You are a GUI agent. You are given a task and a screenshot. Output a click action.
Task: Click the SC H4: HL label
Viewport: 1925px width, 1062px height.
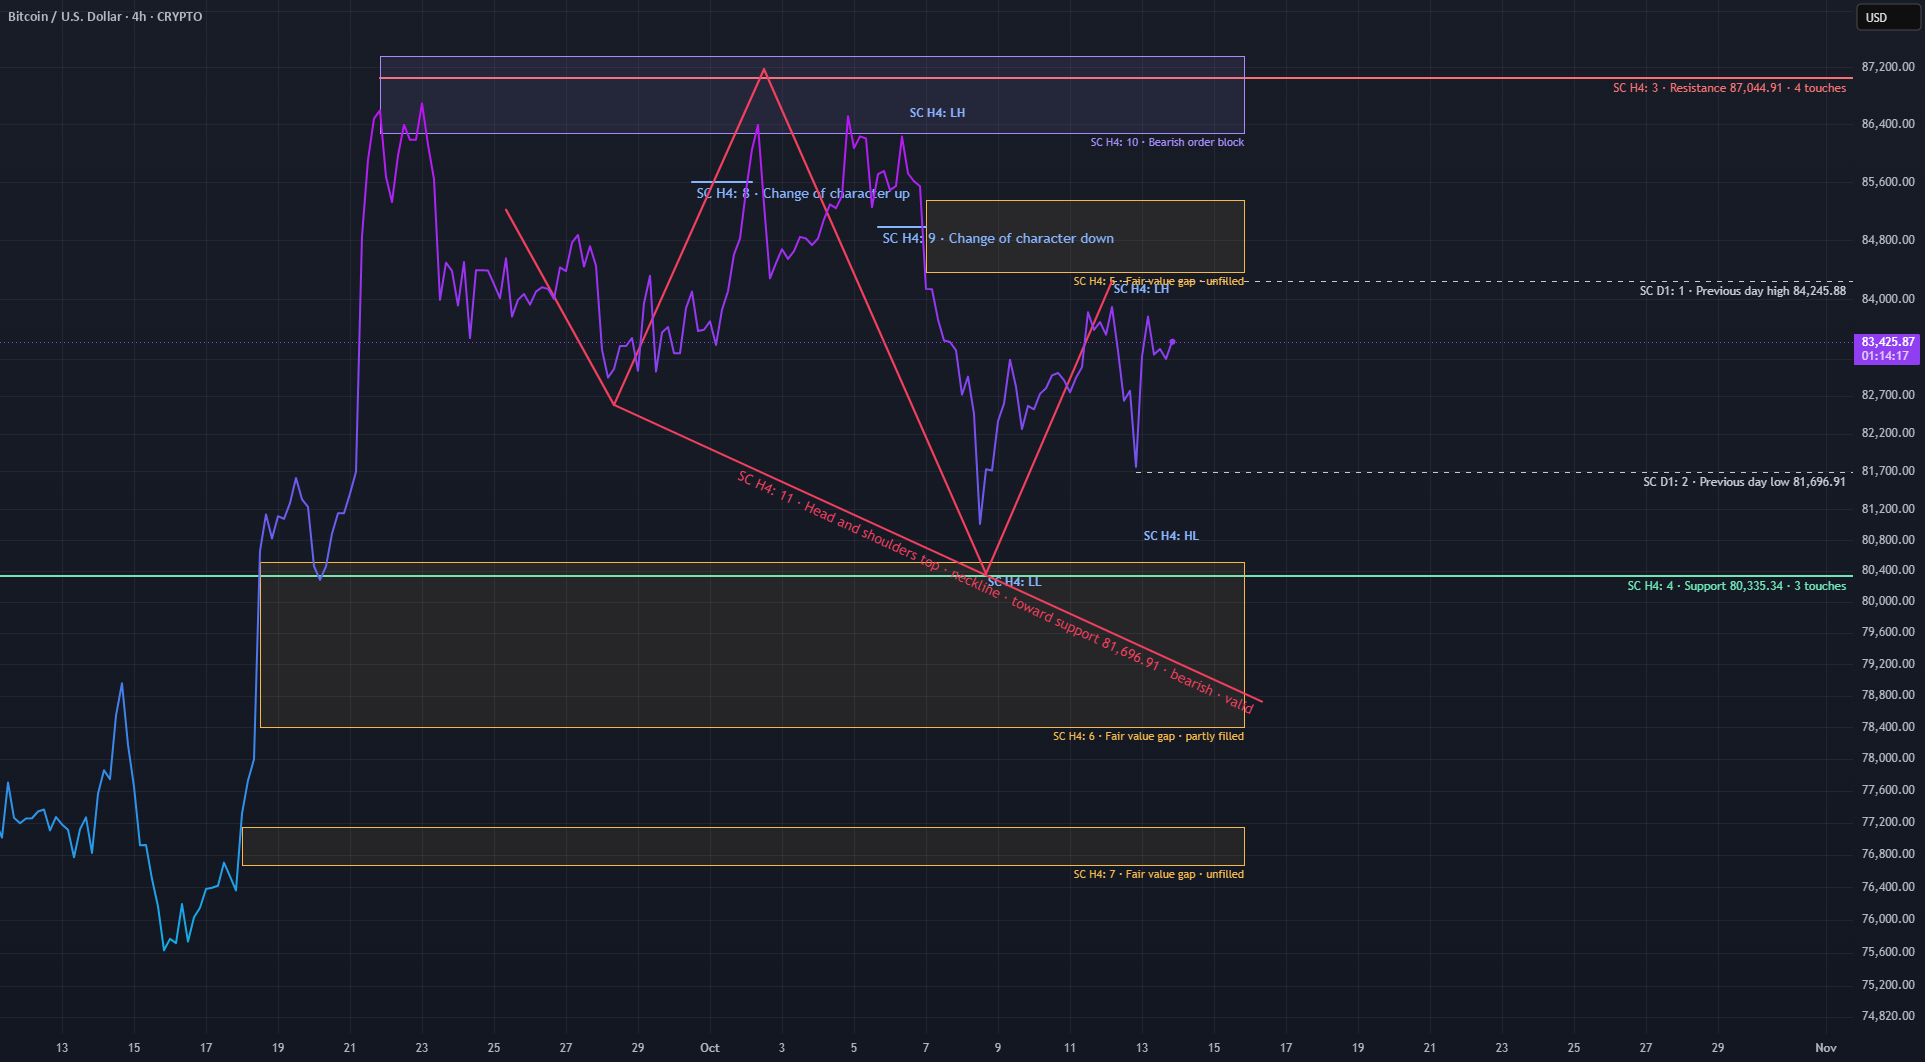pyautogui.click(x=1171, y=536)
